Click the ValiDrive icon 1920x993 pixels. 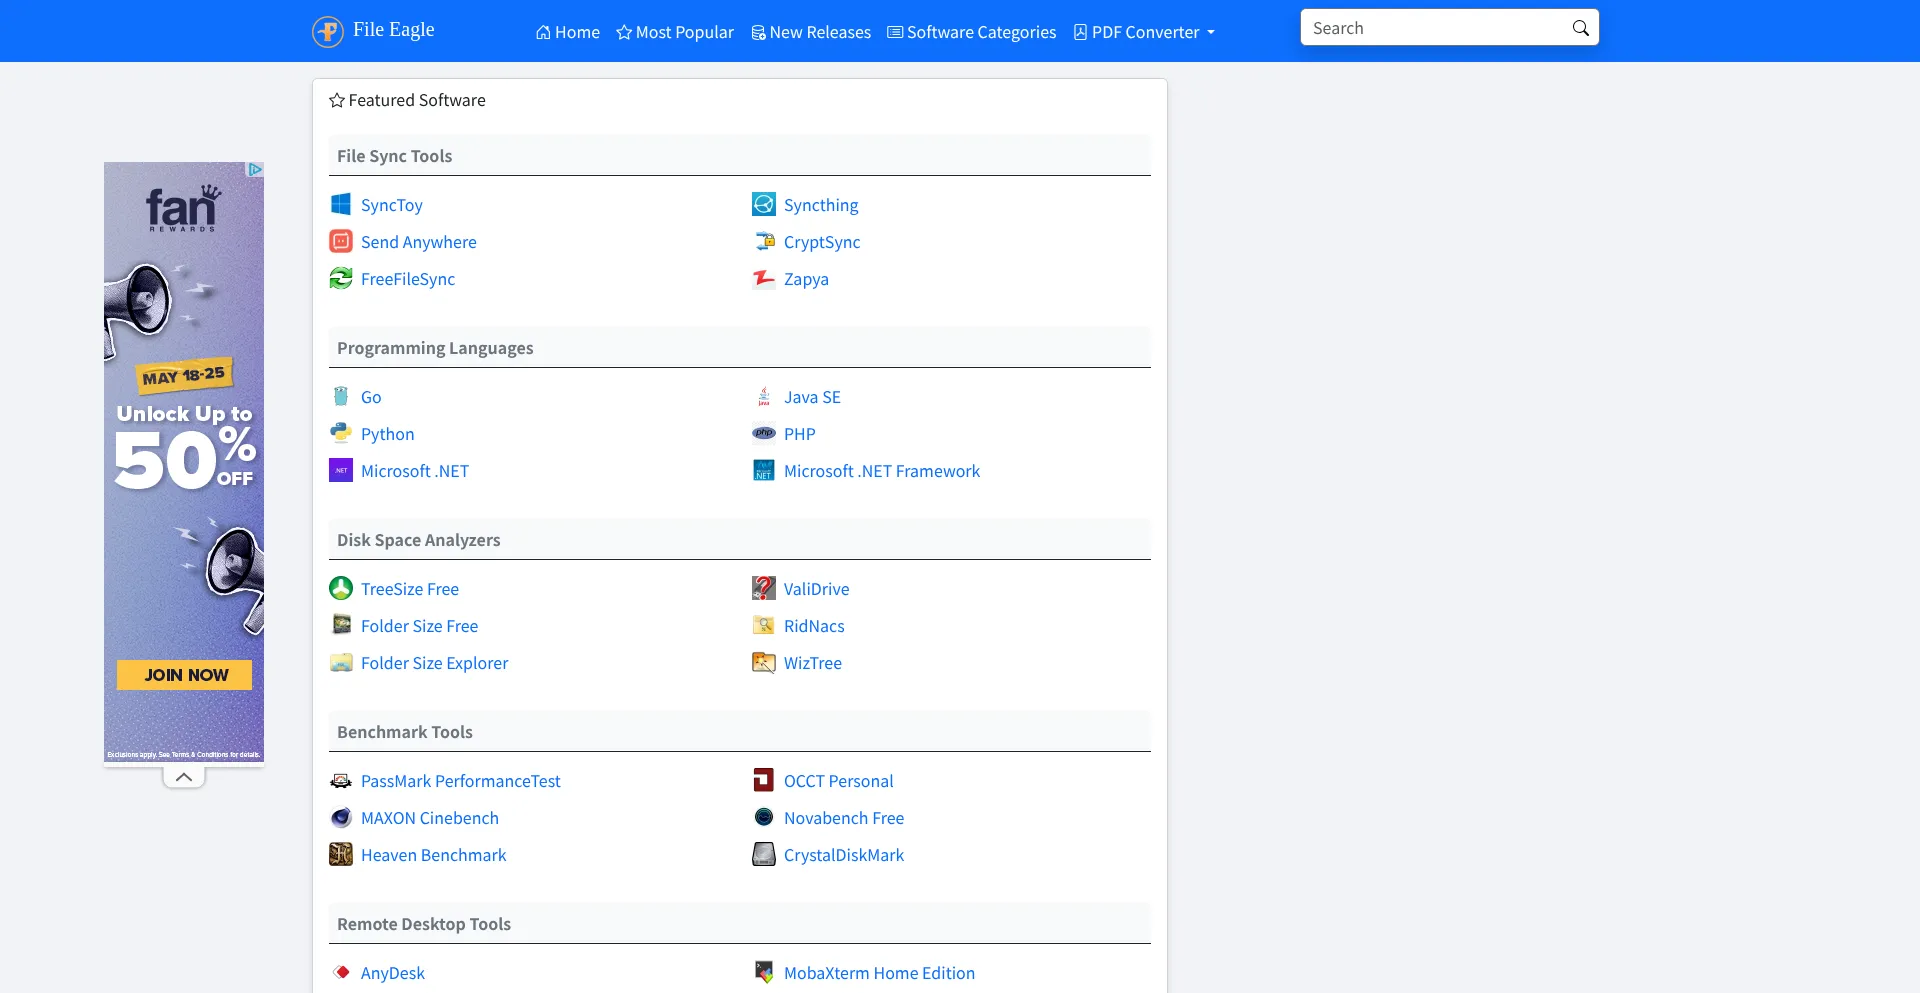[764, 588]
